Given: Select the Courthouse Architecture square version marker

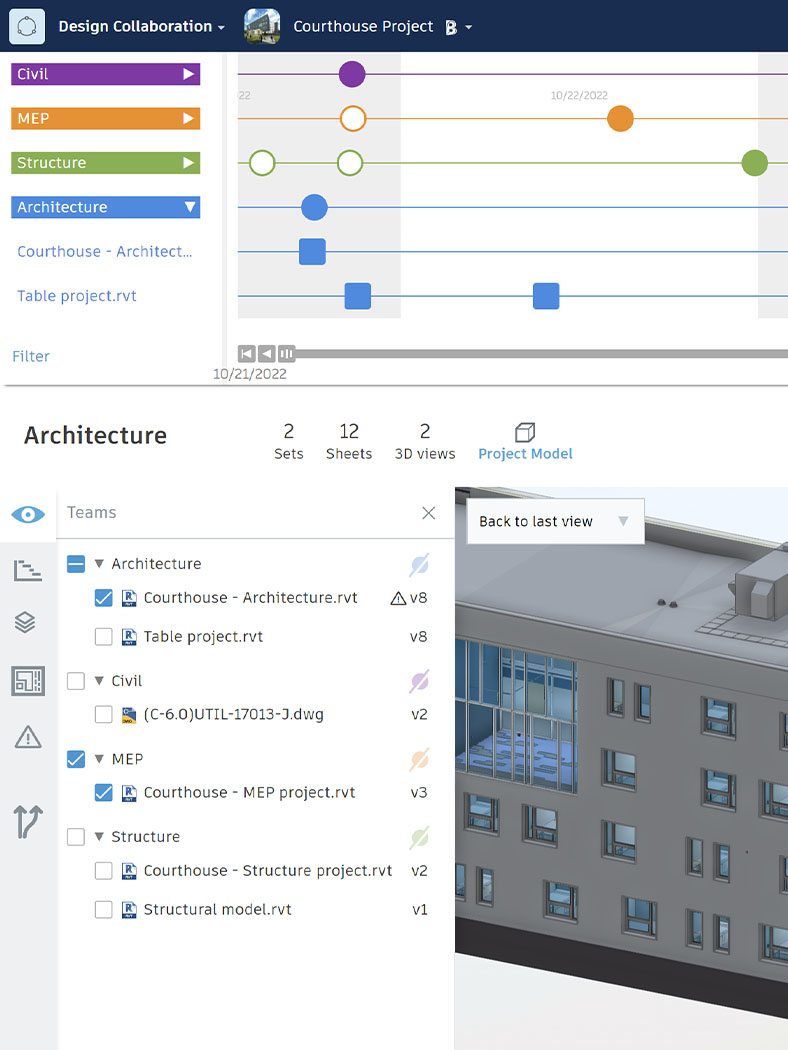Looking at the screenshot, I should (x=312, y=252).
